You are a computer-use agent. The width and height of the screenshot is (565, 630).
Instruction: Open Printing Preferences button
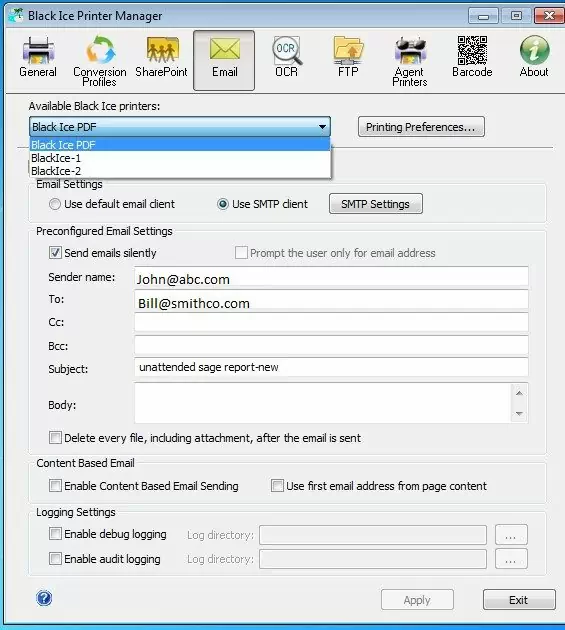pyautogui.click(x=421, y=127)
